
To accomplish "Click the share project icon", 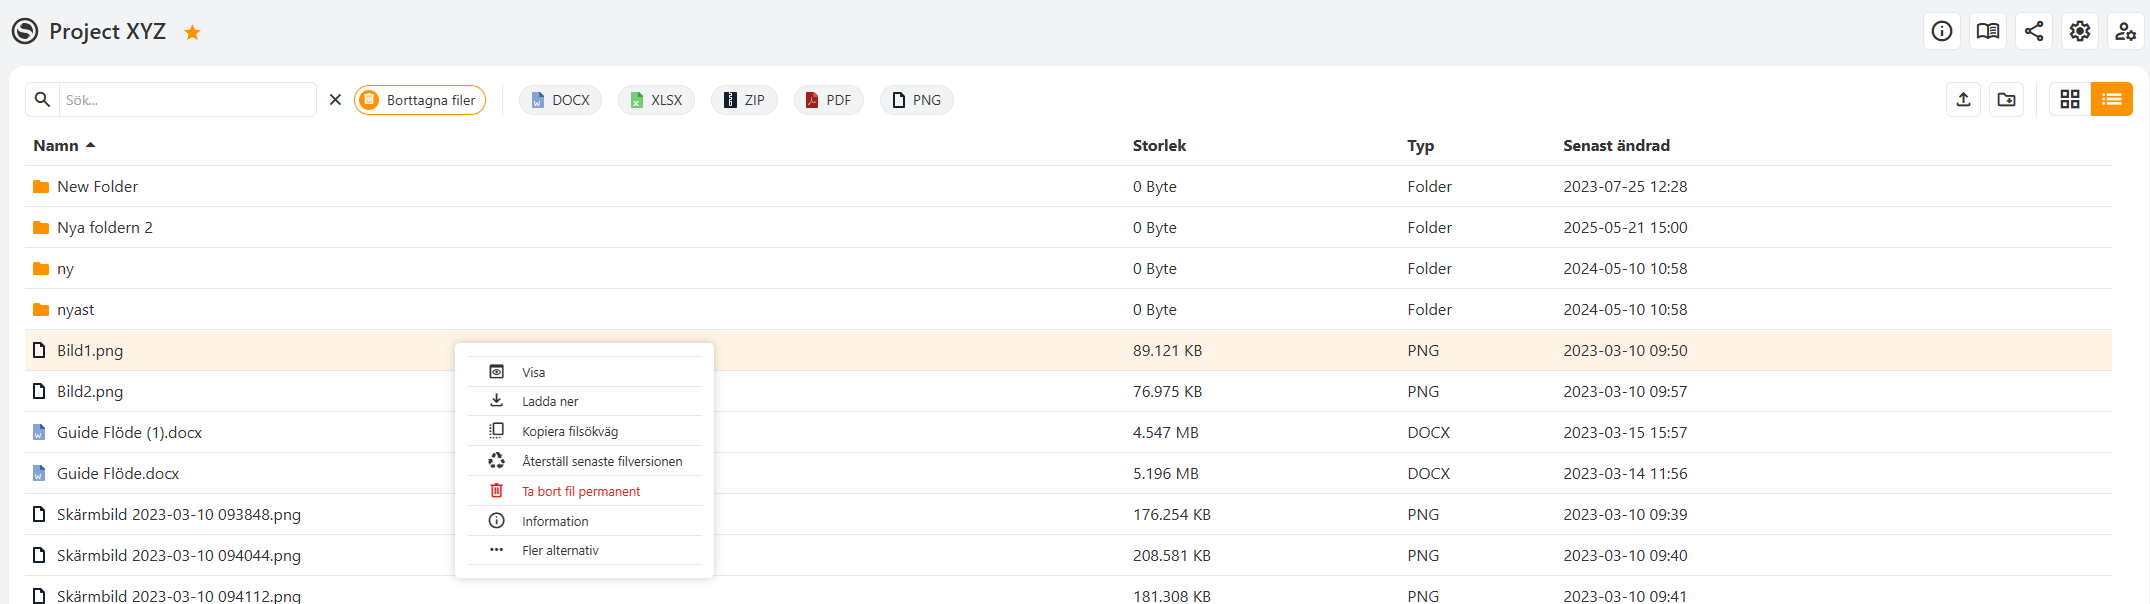I will point(2034,31).
